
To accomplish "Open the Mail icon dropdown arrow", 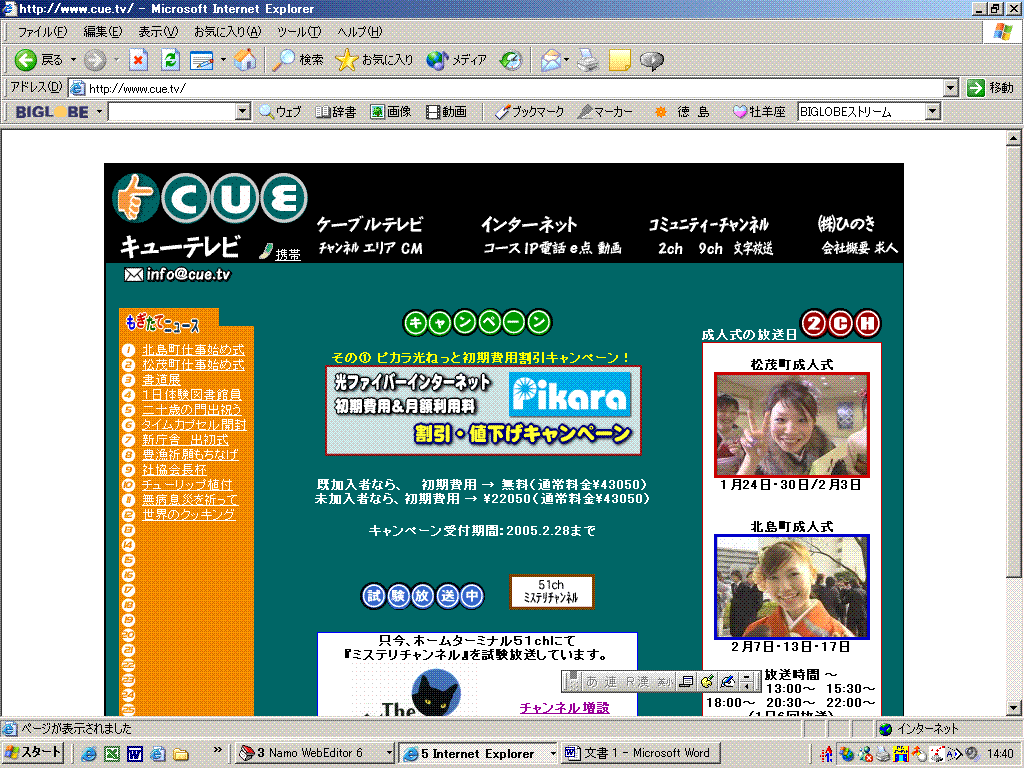I will pos(566,60).
